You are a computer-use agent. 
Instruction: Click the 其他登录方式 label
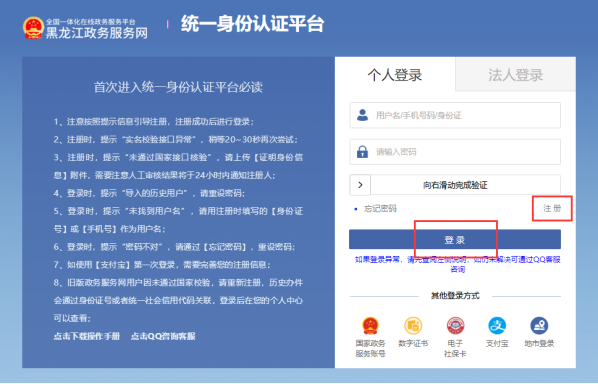455,296
